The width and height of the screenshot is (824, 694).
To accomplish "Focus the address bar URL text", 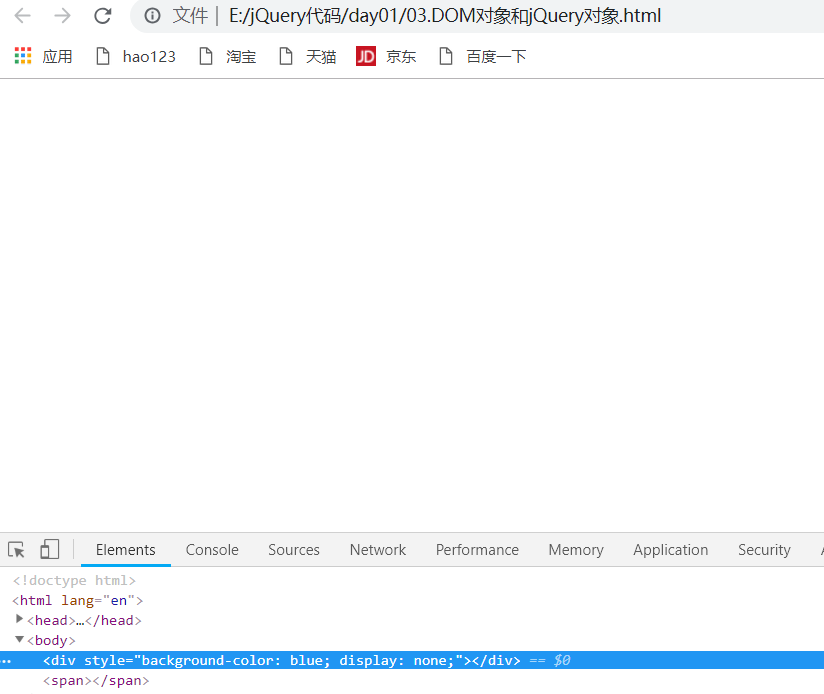I will [445, 16].
